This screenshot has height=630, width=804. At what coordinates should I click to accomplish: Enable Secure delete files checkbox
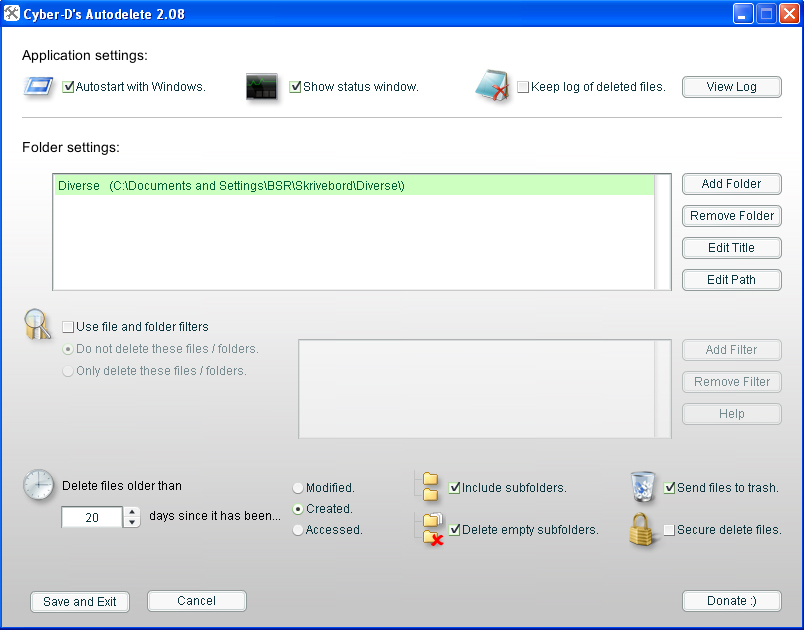tap(669, 530)
